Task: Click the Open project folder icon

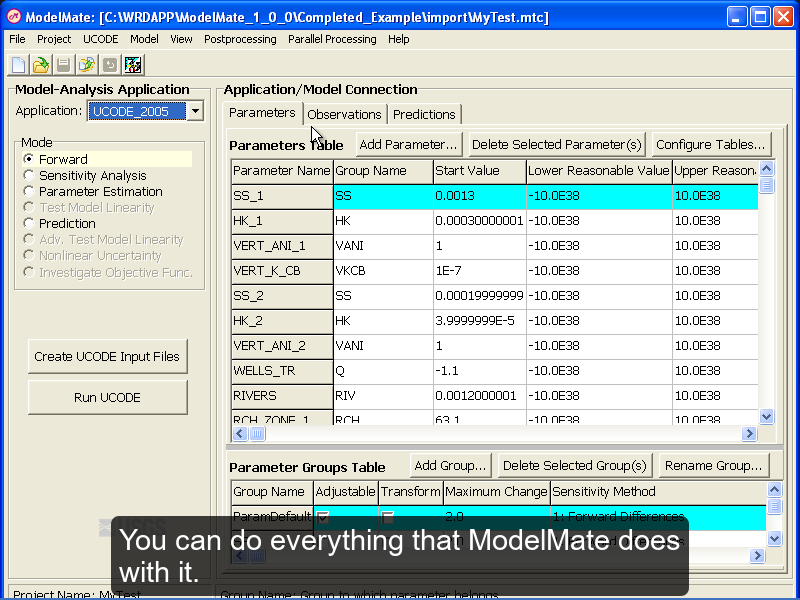Action: point(41,65)
